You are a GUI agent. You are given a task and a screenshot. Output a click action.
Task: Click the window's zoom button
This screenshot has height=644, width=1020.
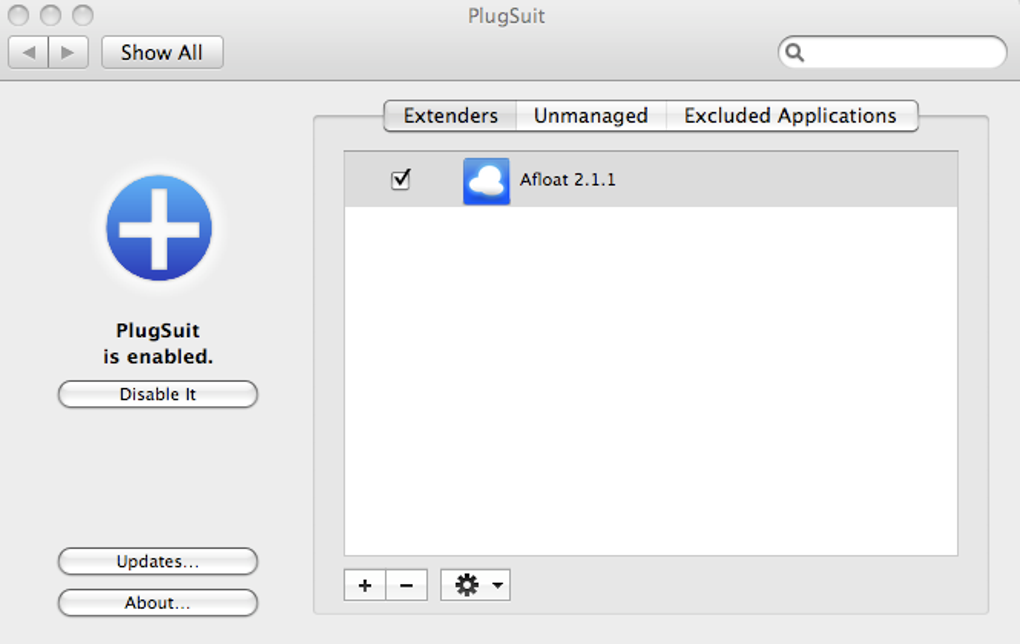83,15
